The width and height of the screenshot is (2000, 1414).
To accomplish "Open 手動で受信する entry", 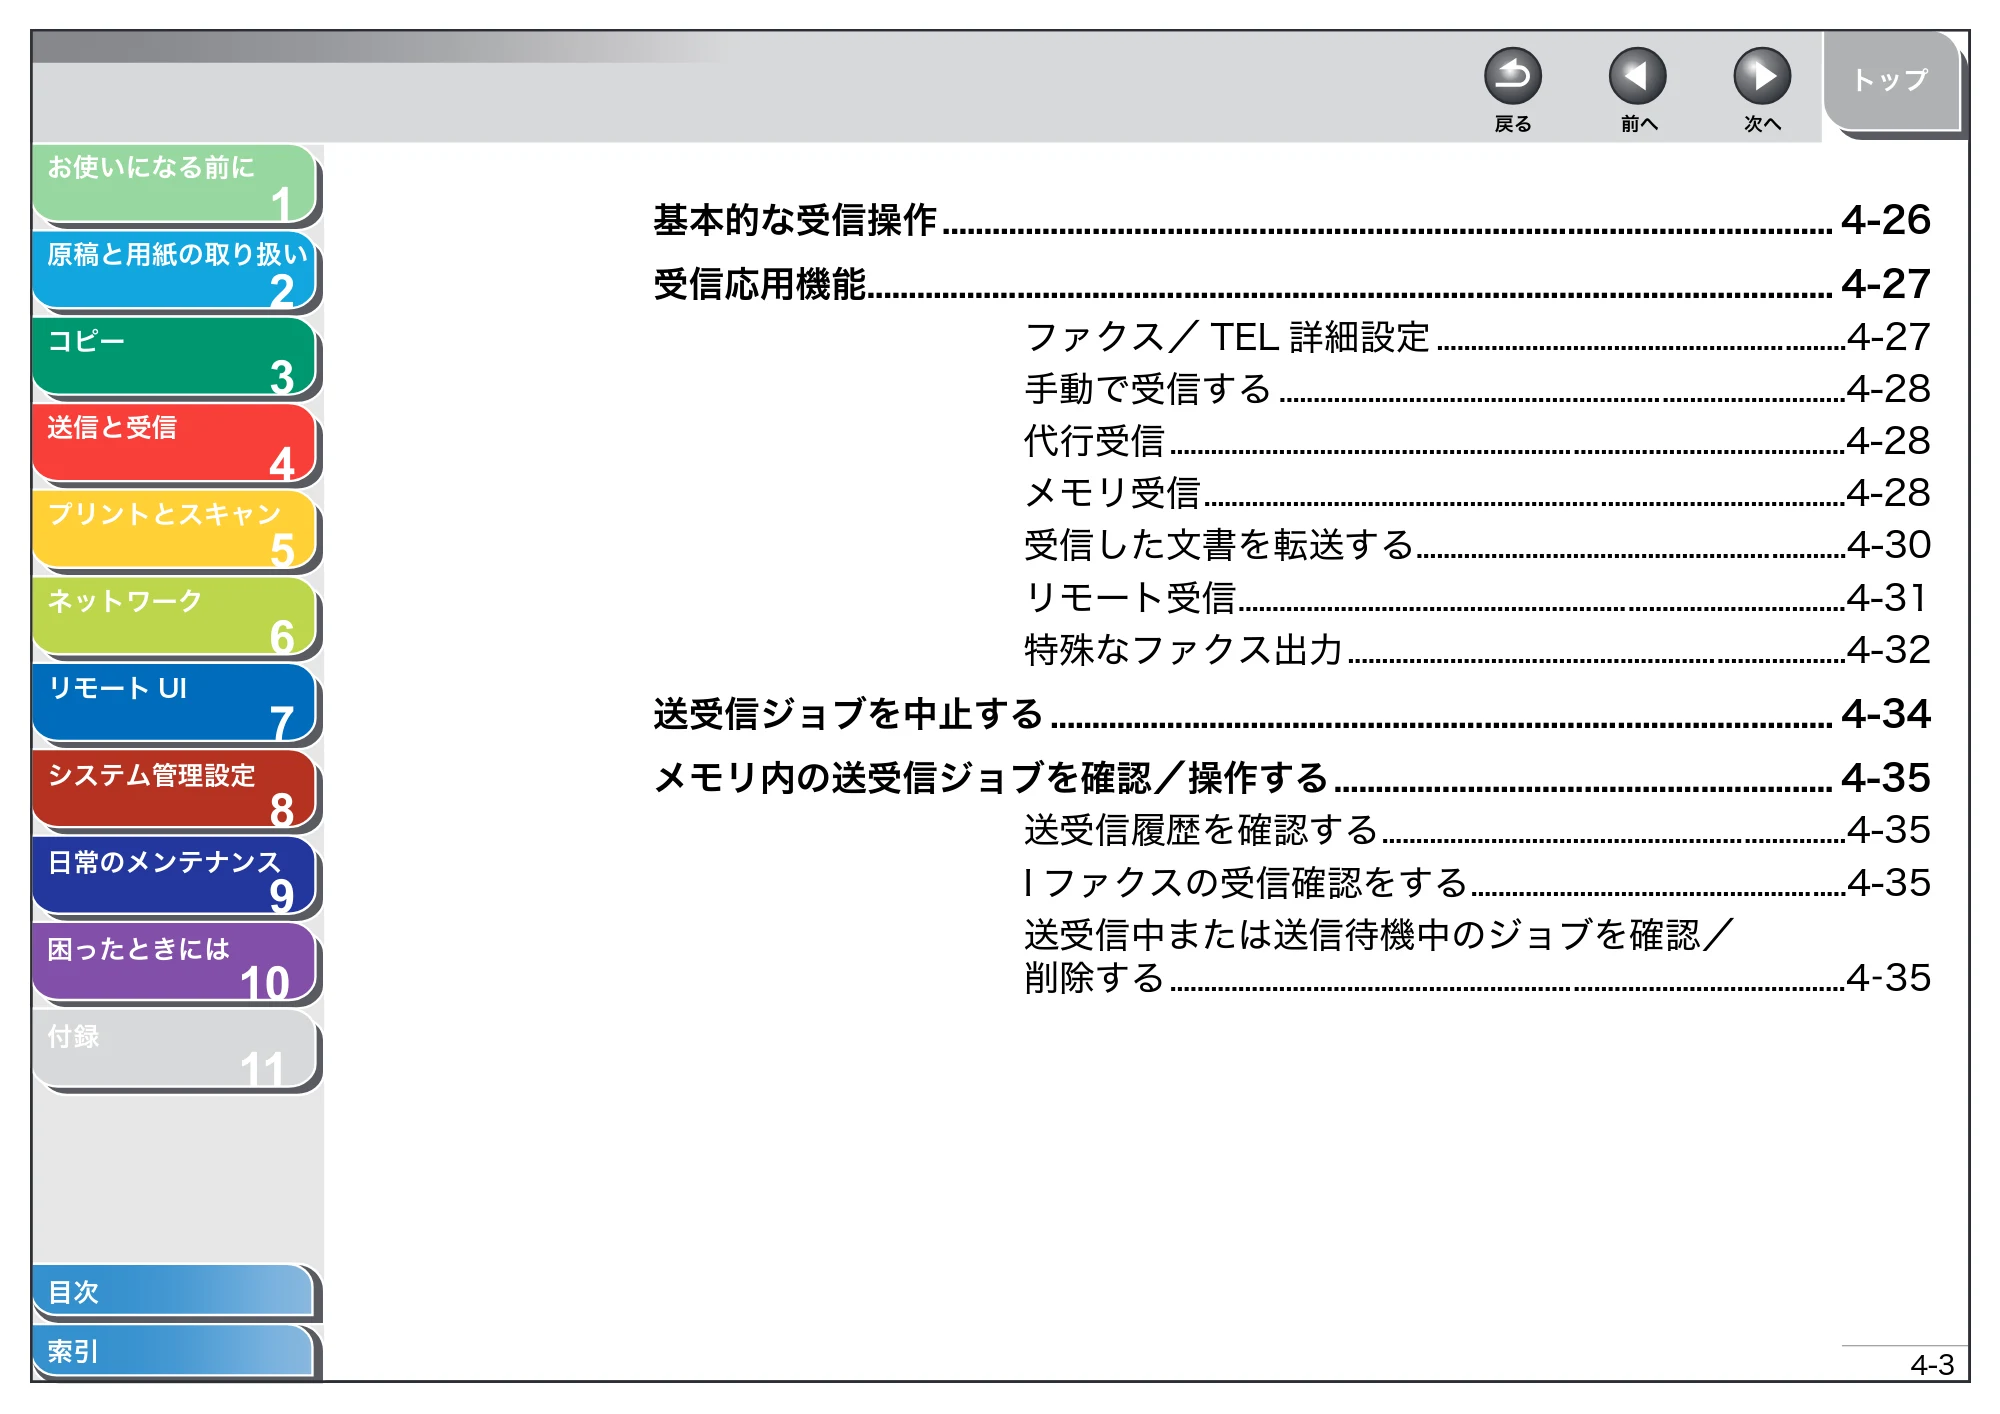I will pyautogui.click(x=1477, y=389).
